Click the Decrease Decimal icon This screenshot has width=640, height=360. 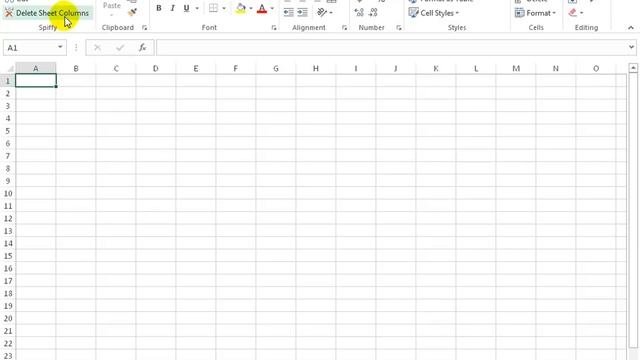(x=373, y=13)
